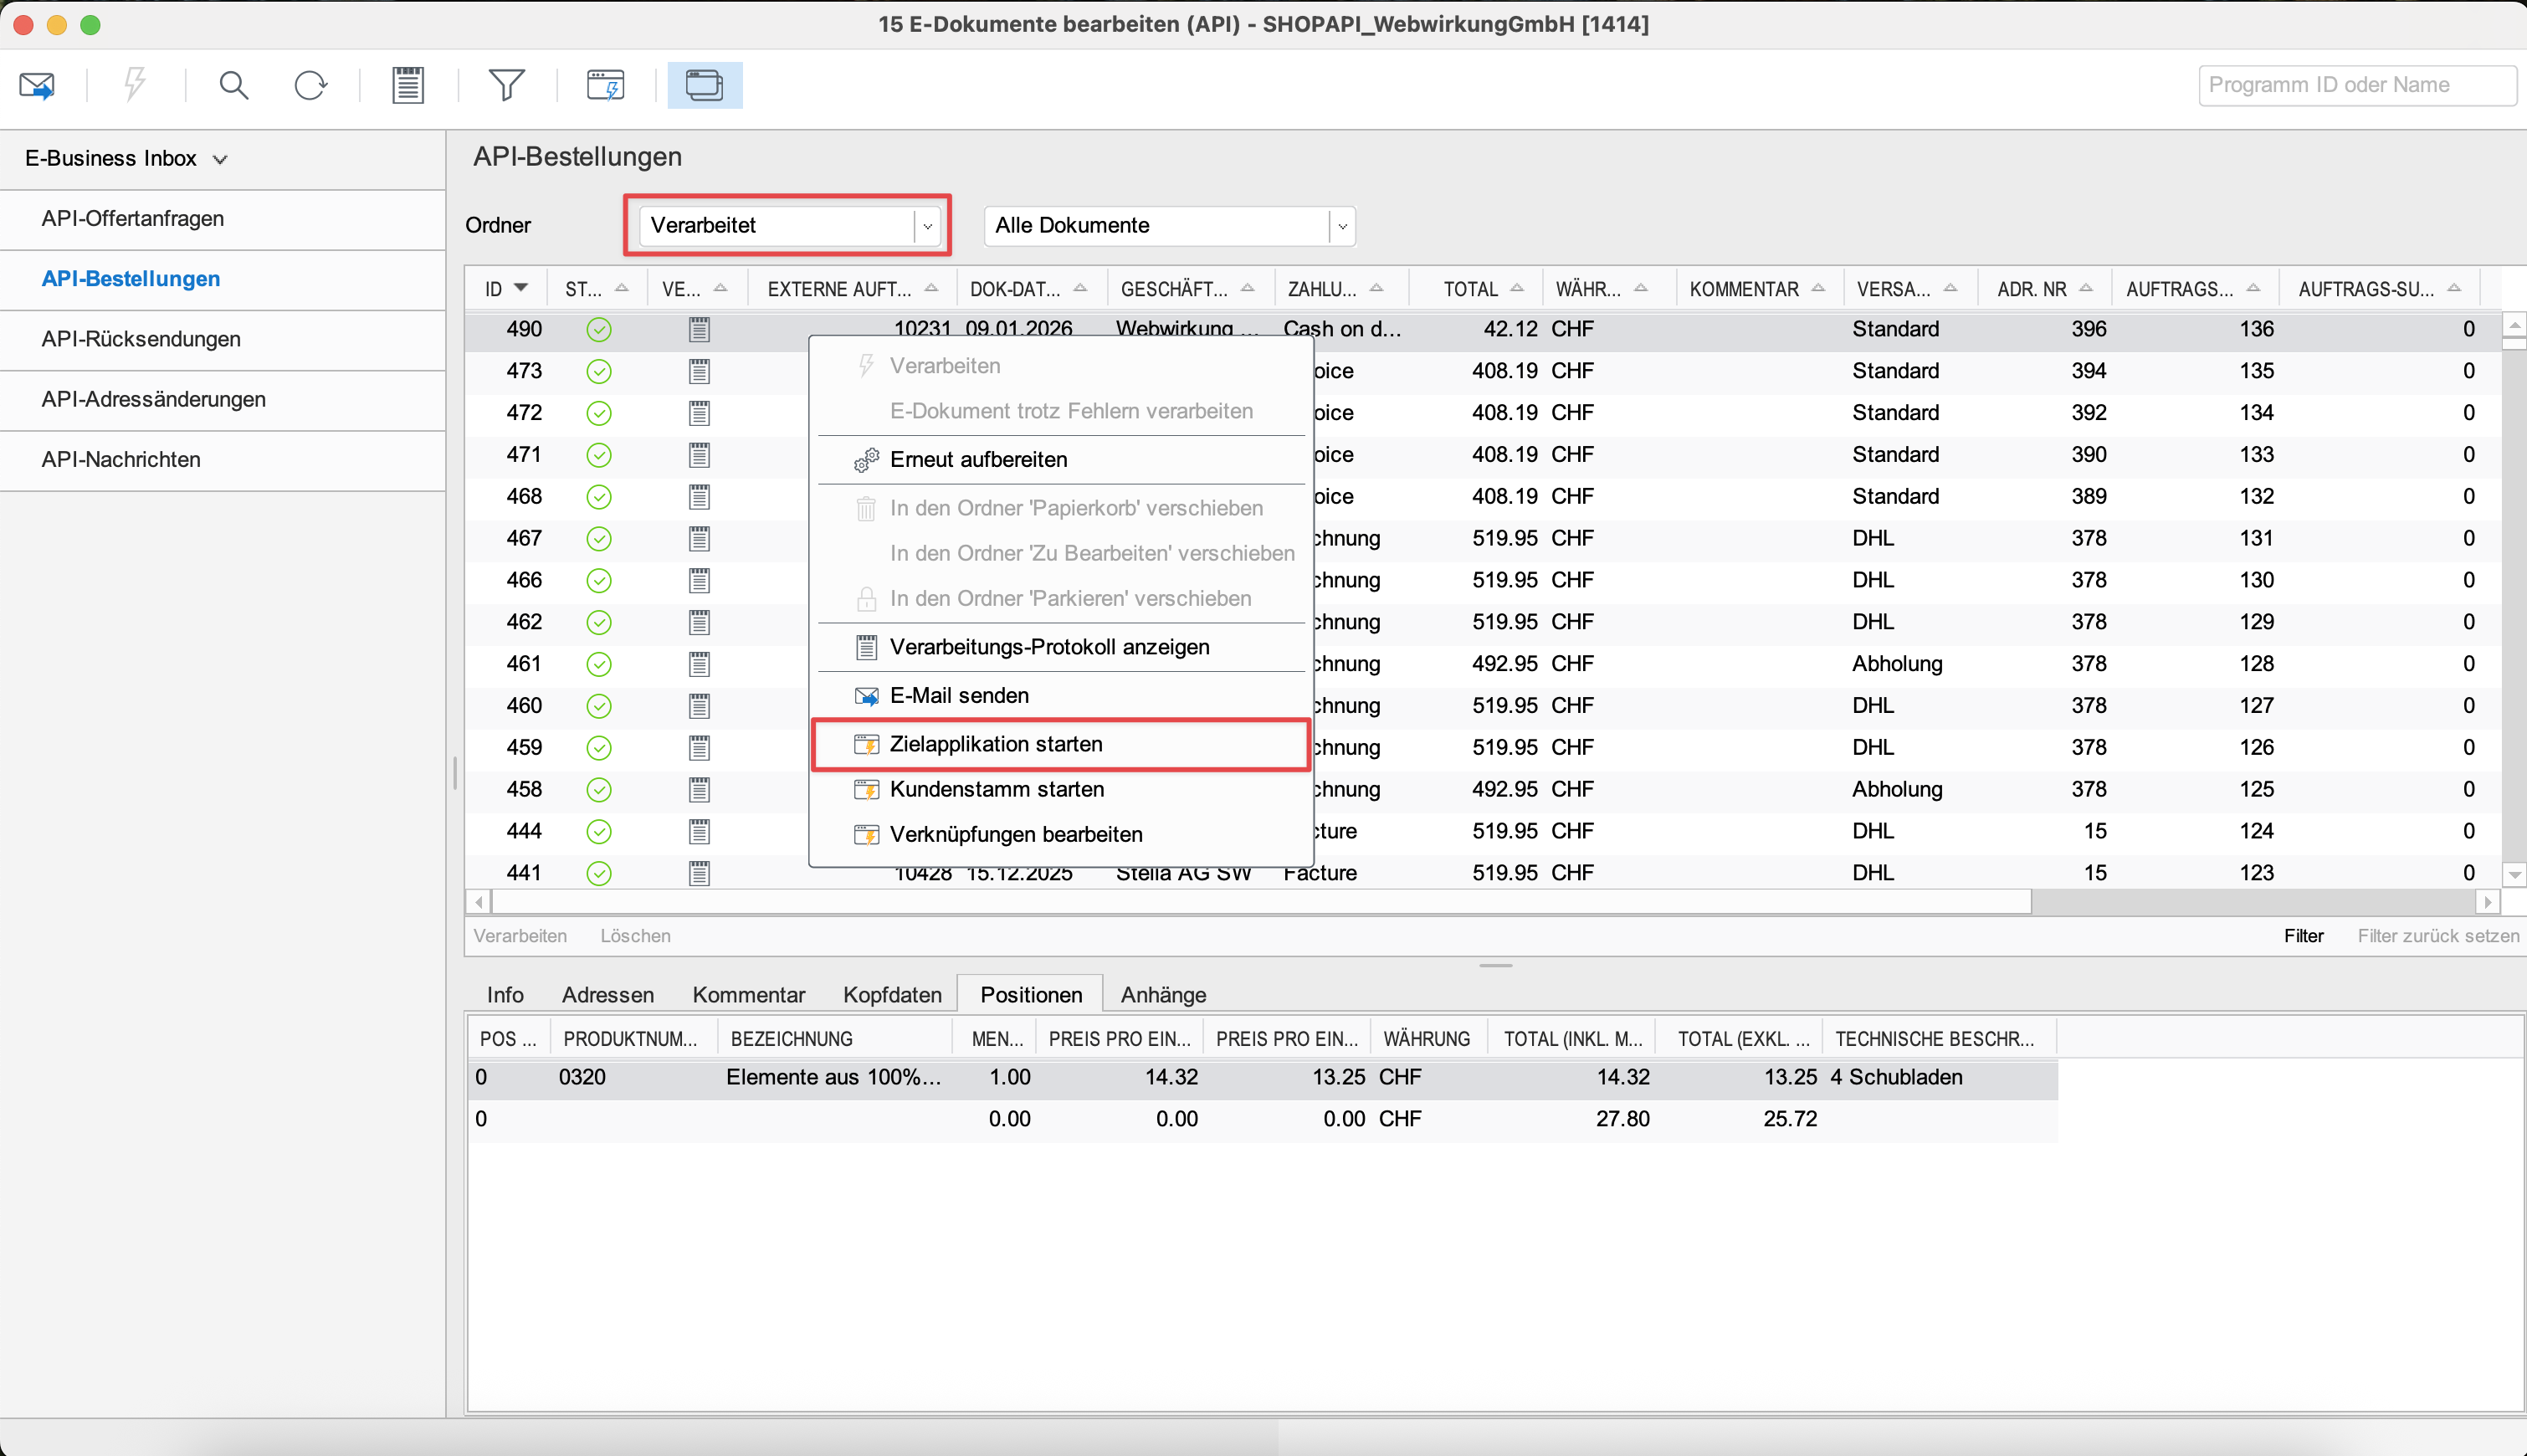Open the processing protocol toolbar icon
Viewport: 2527px width, 1456px height.
tap(407, 85)
